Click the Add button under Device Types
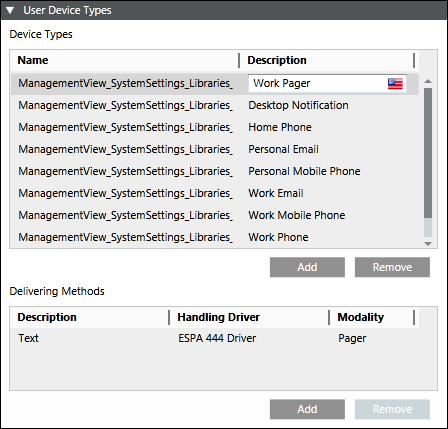This screenshot has width=448, height=429. [307, 267]
